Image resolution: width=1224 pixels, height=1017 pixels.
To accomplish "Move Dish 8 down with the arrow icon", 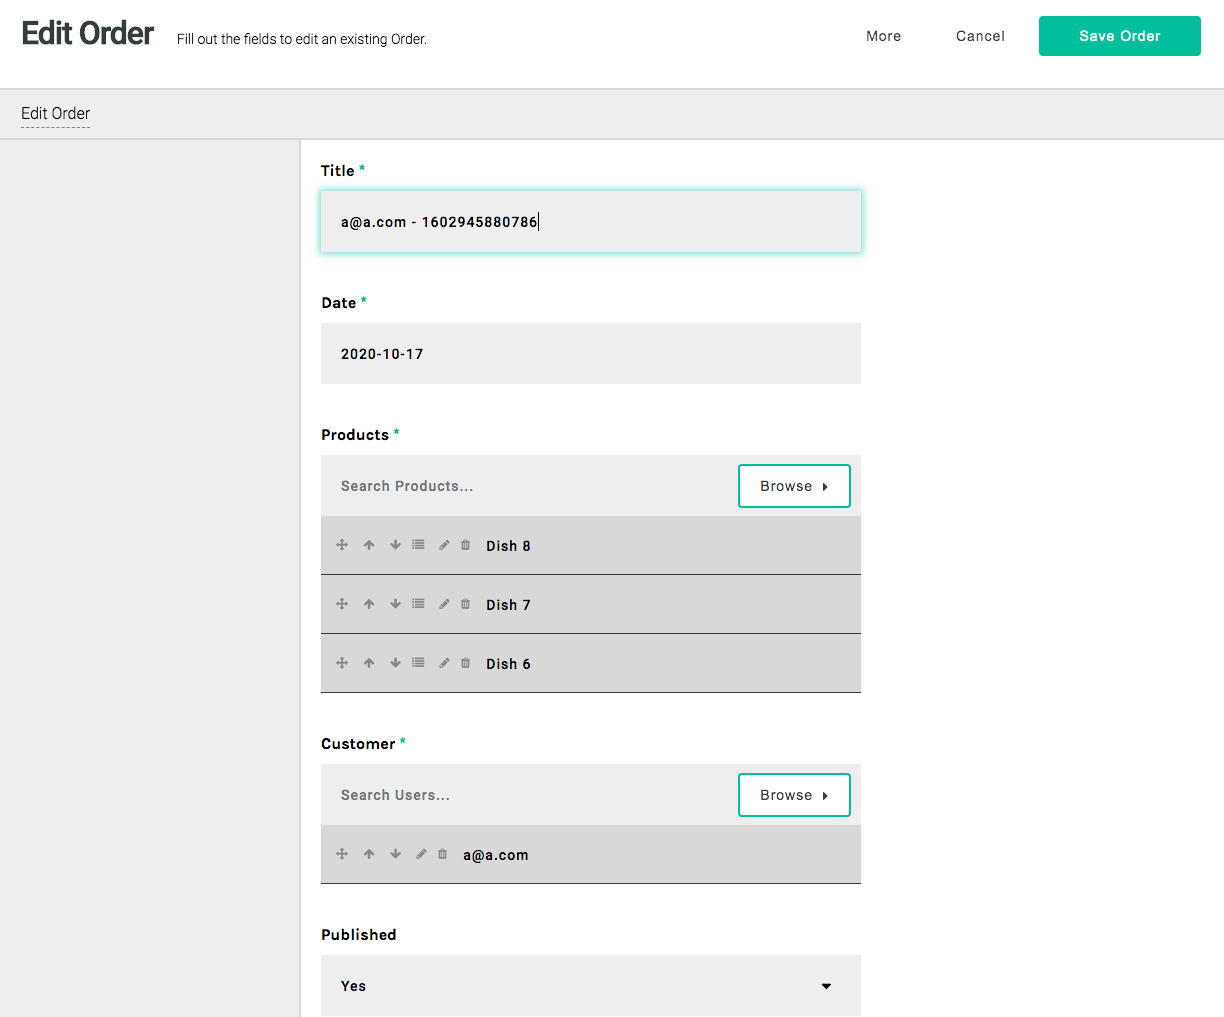I will point(395,545).
